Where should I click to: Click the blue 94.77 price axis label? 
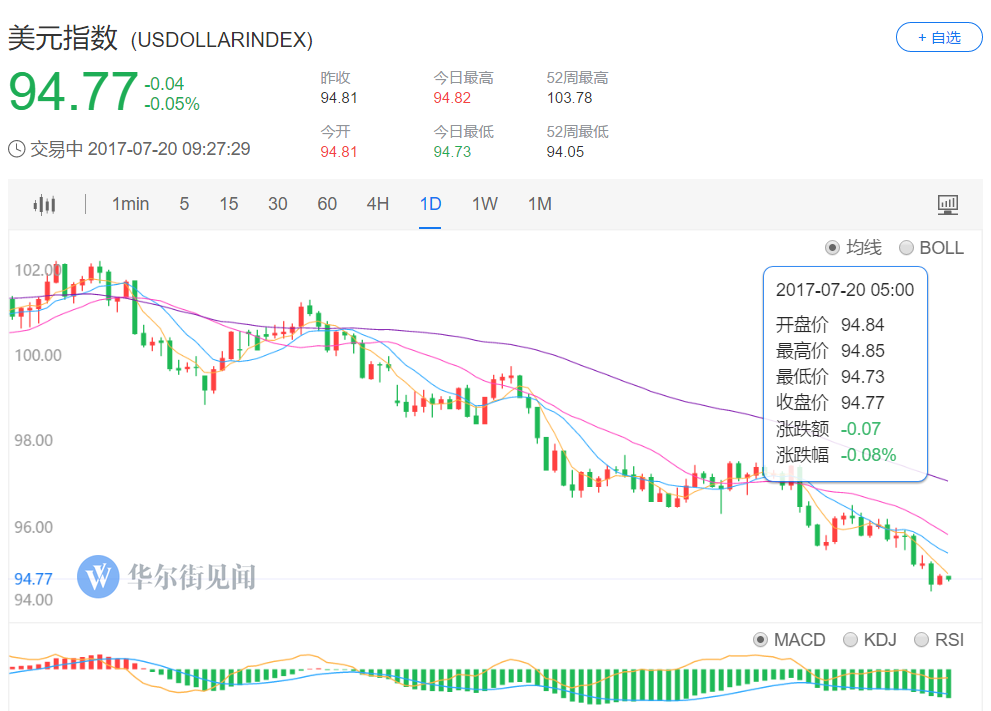coord(33,578)
